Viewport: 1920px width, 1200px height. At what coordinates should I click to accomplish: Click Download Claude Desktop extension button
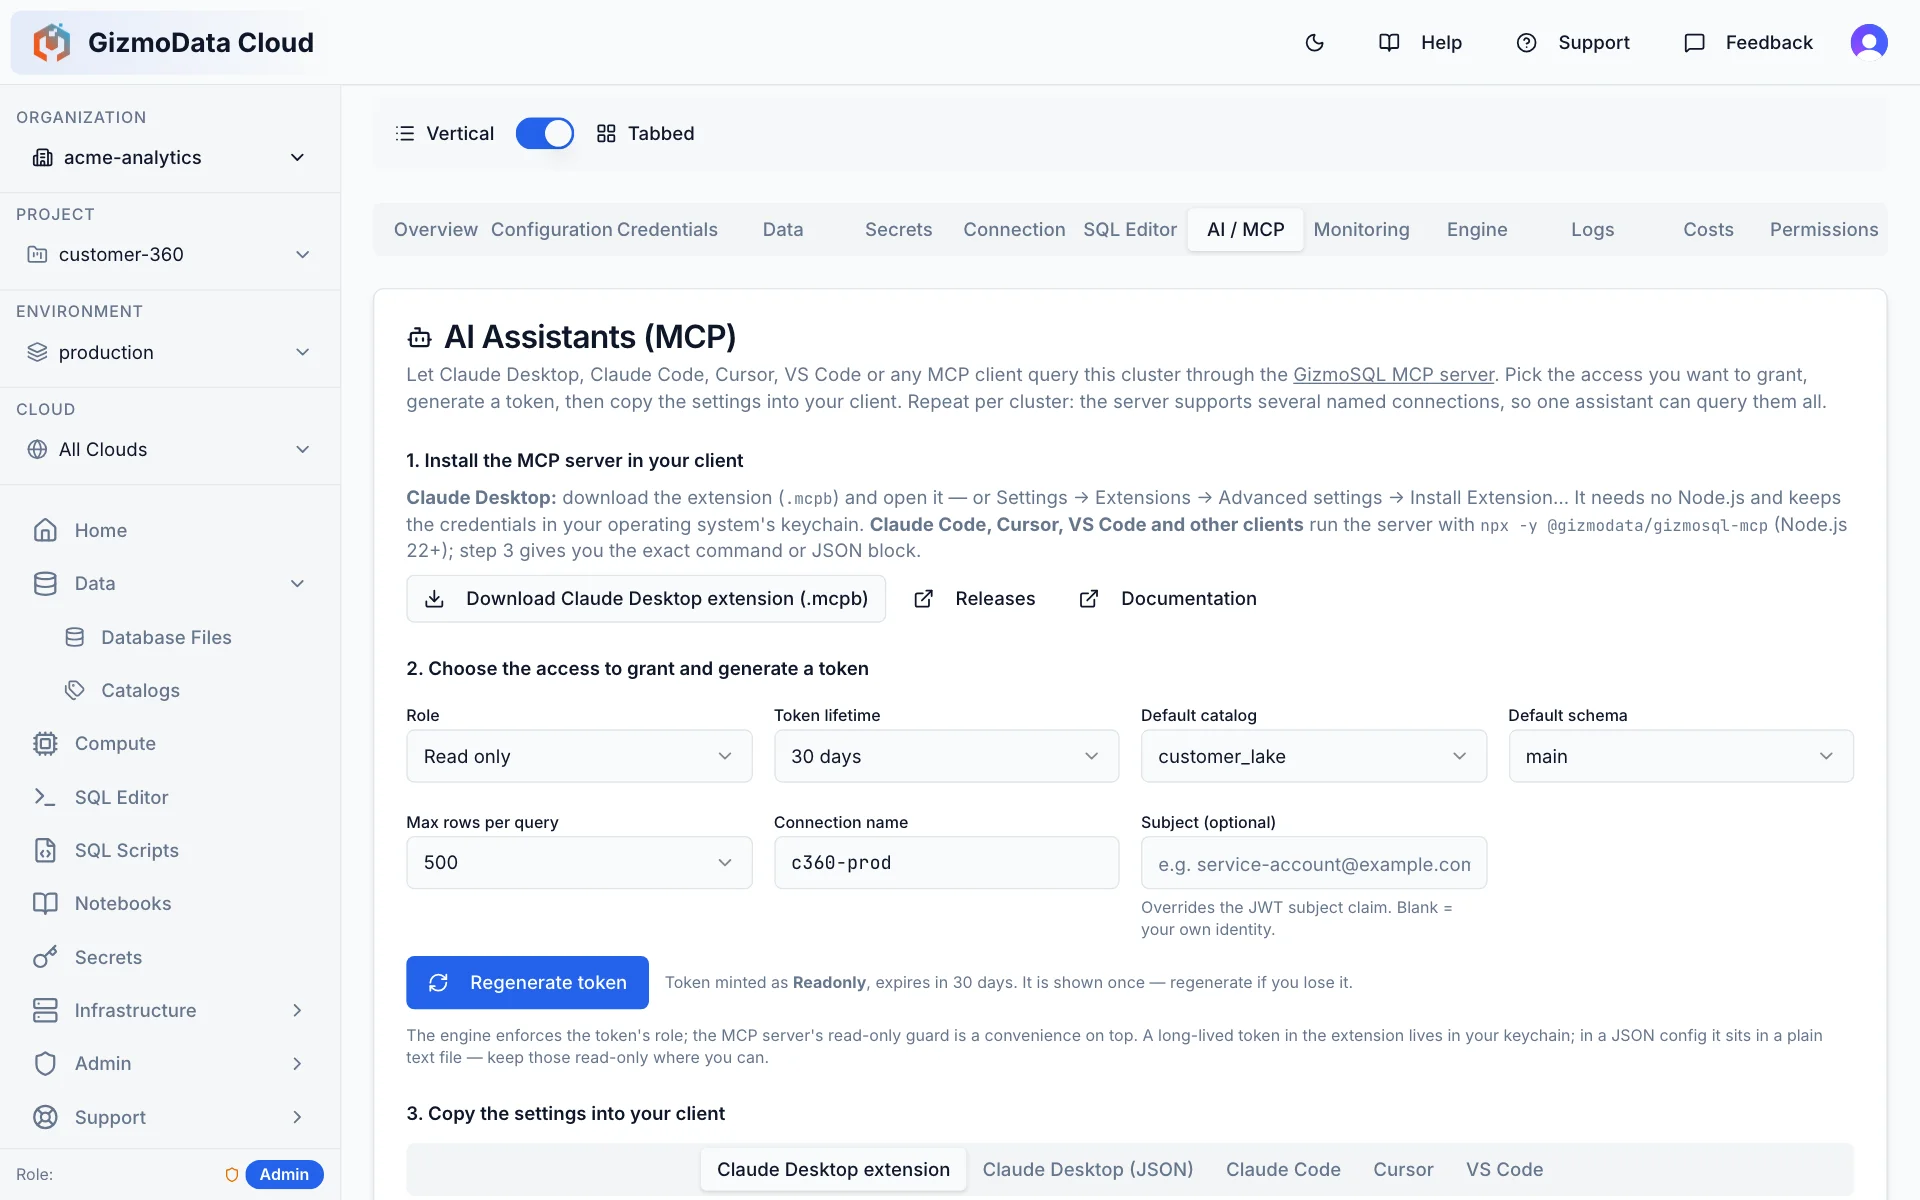pos(646,598)
